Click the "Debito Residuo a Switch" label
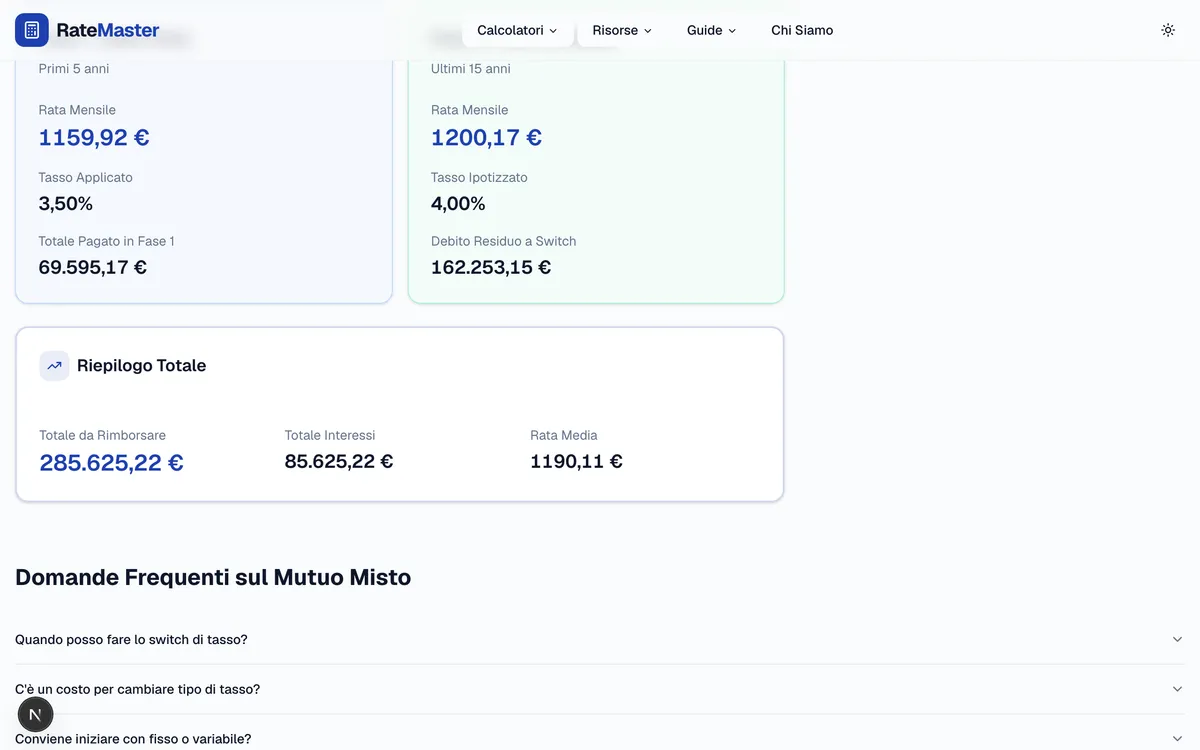 [504, 241]
